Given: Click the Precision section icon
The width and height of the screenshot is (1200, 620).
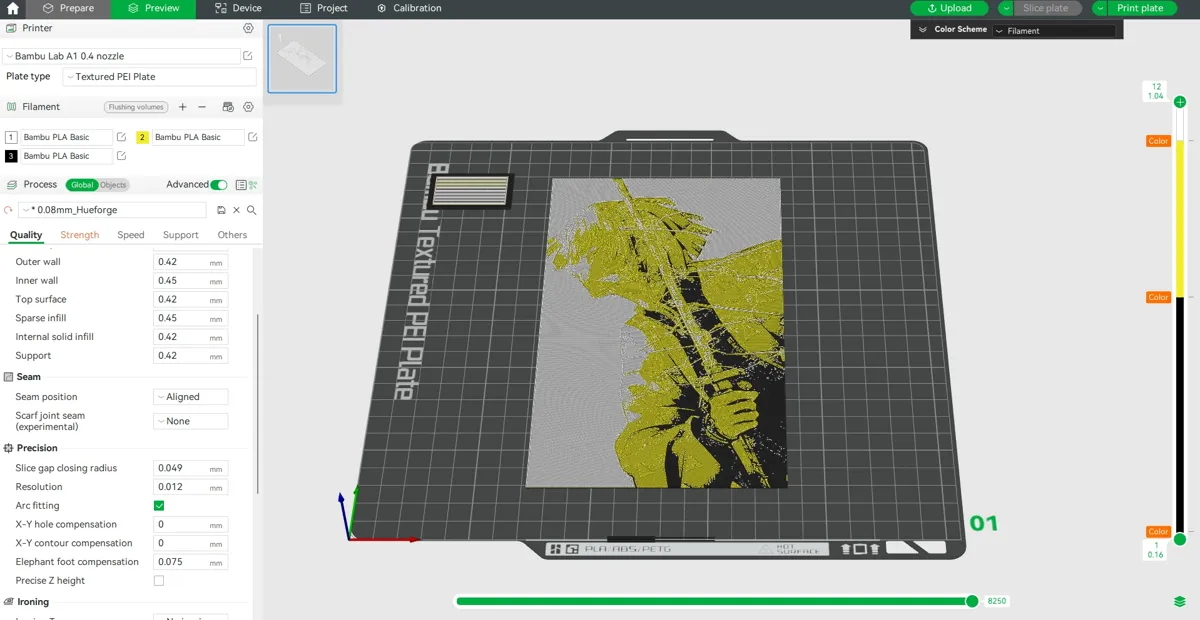Looking at the screenshot, I should coord(9,448).
